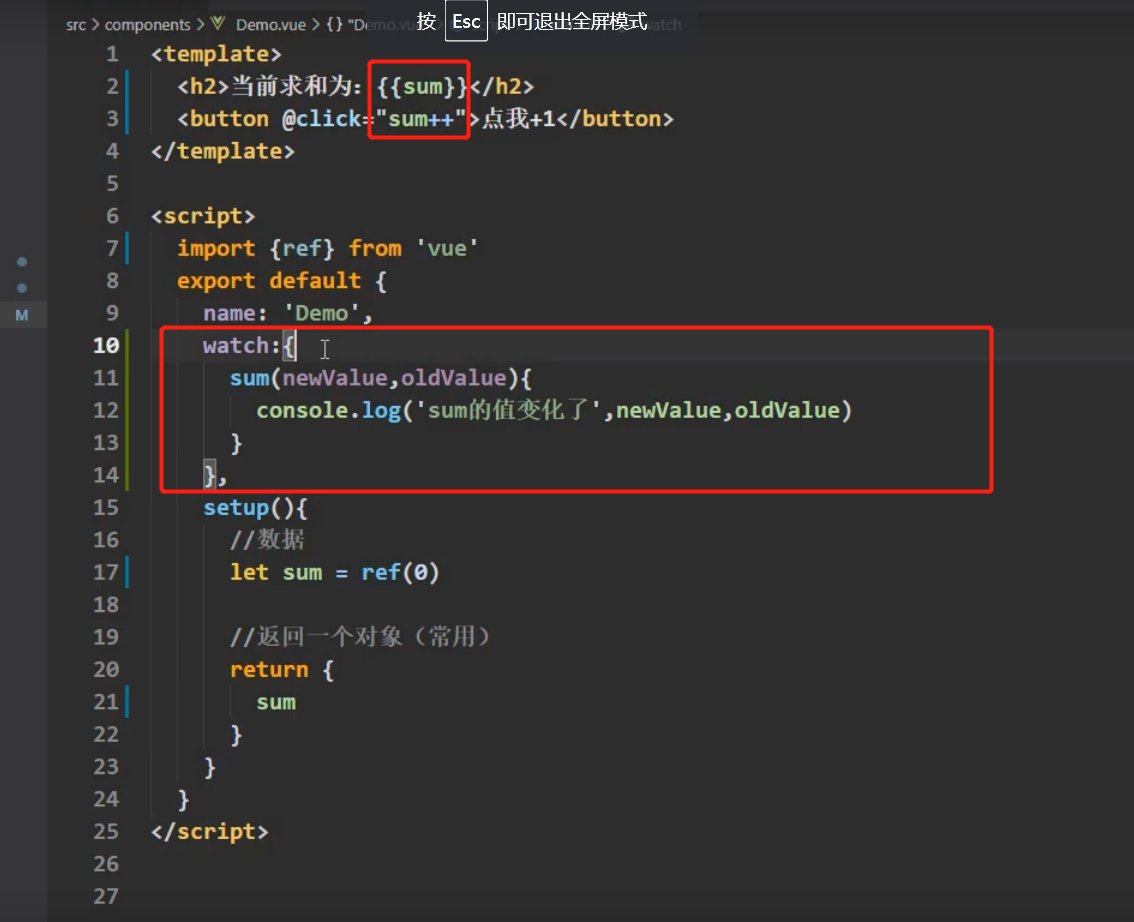Click '{ref}' on the import line
The height and width of the screenshot is (922, 1134).
click(302, 249)
